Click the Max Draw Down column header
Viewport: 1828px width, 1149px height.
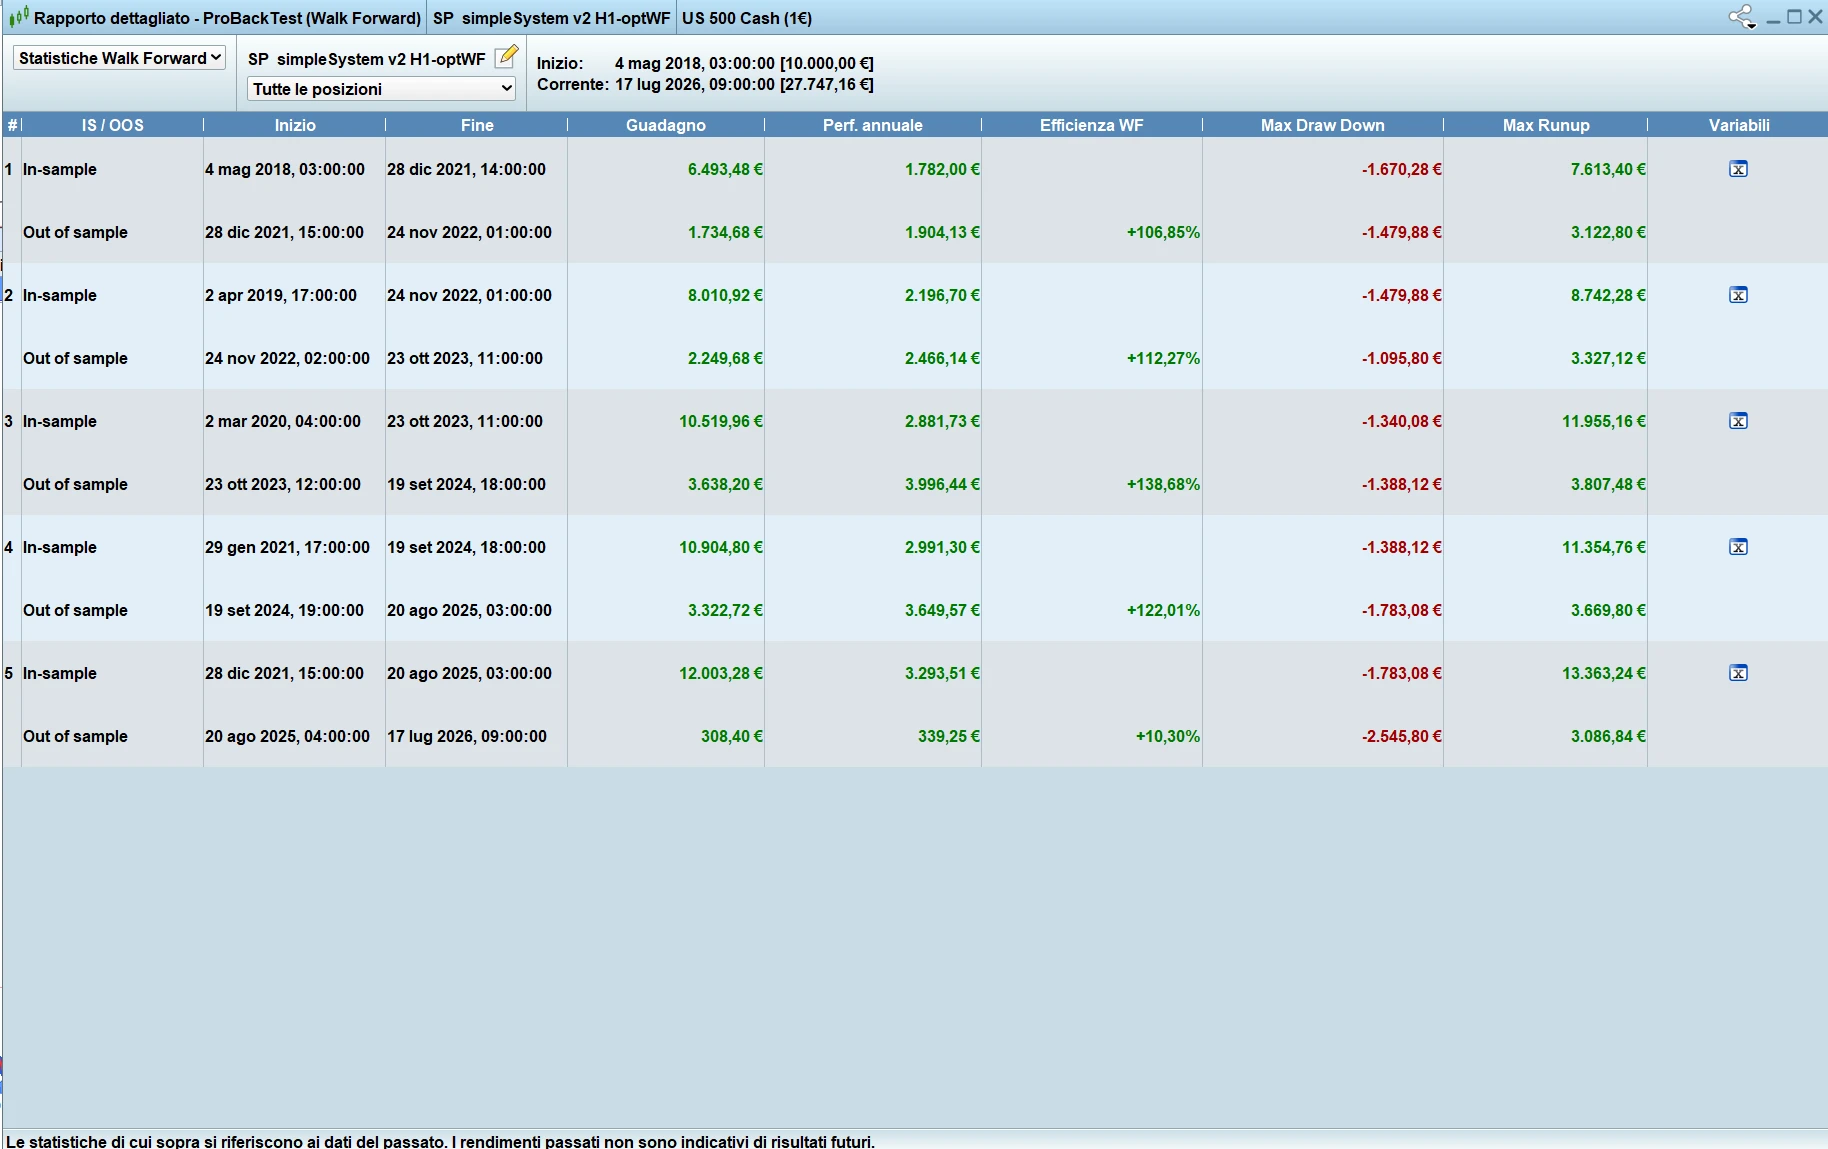click(1322, 125)
